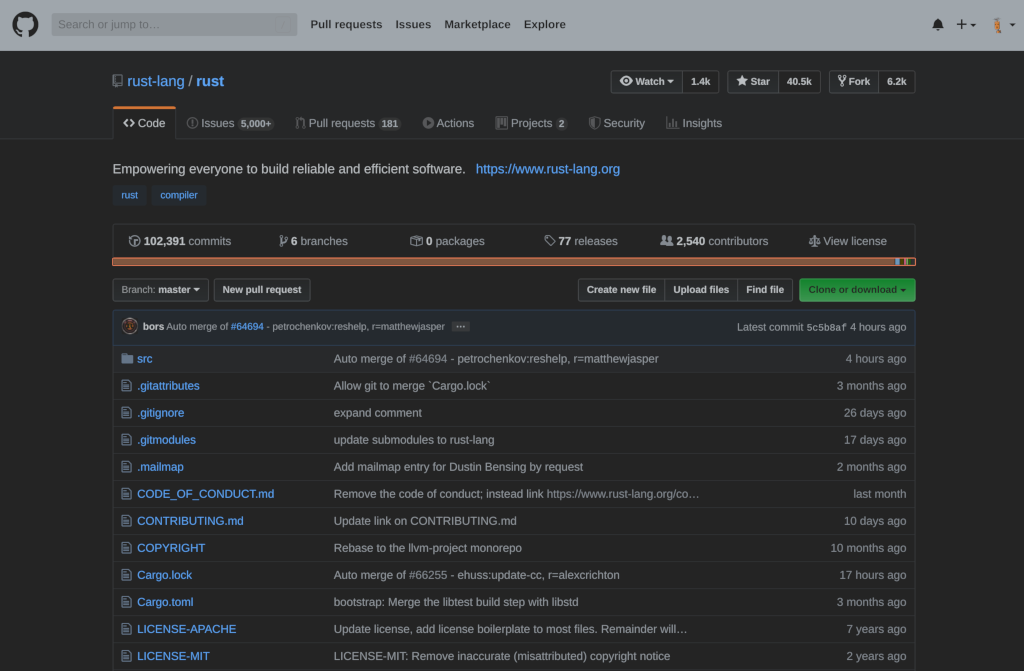
Task: Open the Cargo.toml file
Action: pyautogui.click(x=165, y=602)
